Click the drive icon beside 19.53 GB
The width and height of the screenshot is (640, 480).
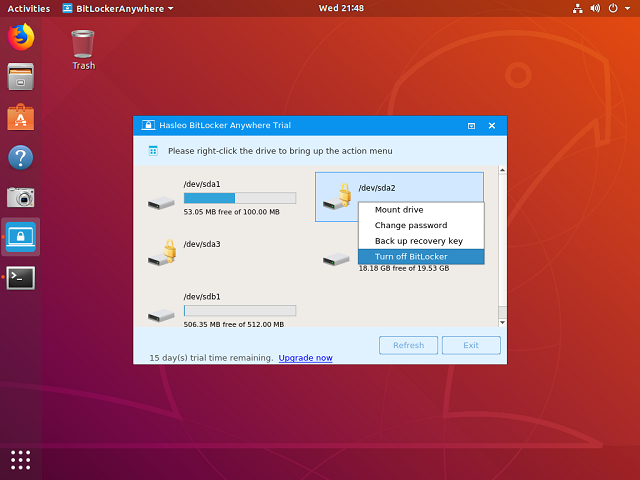click(336, 259)
